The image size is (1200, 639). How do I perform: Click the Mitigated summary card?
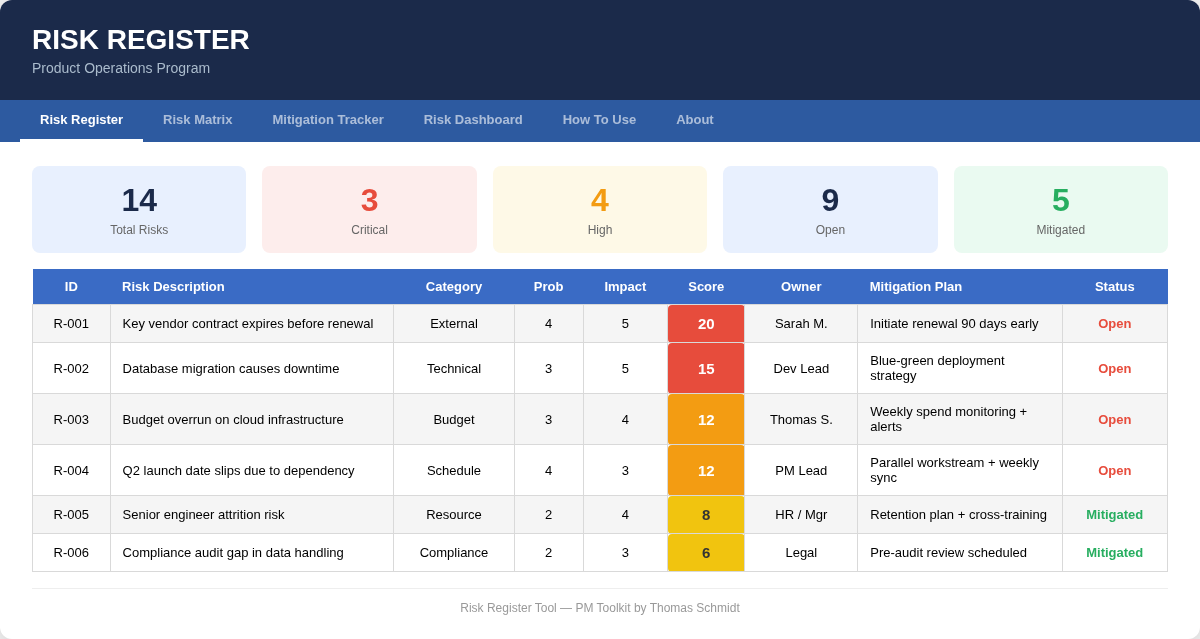click(x=1060, y=209)
